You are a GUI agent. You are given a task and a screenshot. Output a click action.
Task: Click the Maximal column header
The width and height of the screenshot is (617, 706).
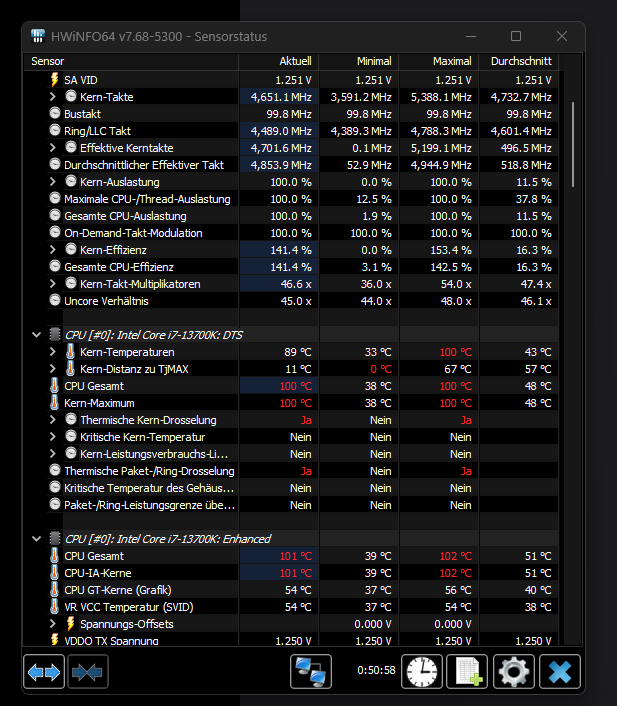point(439,61)
